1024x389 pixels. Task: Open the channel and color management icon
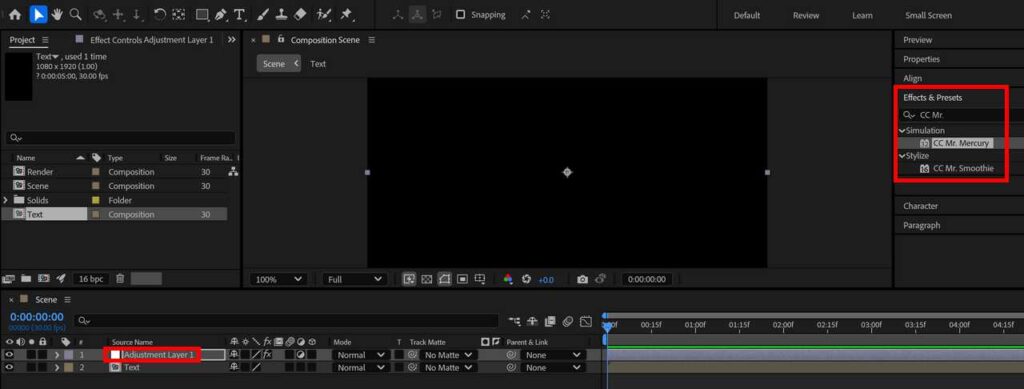[507, 279]
